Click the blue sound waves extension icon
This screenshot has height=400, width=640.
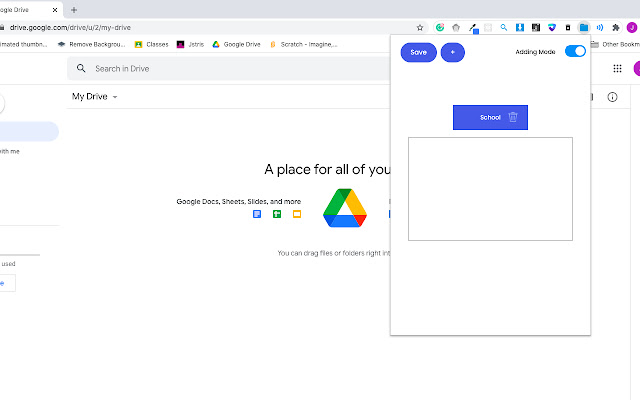pyautogui.click(x=600, y=28)
